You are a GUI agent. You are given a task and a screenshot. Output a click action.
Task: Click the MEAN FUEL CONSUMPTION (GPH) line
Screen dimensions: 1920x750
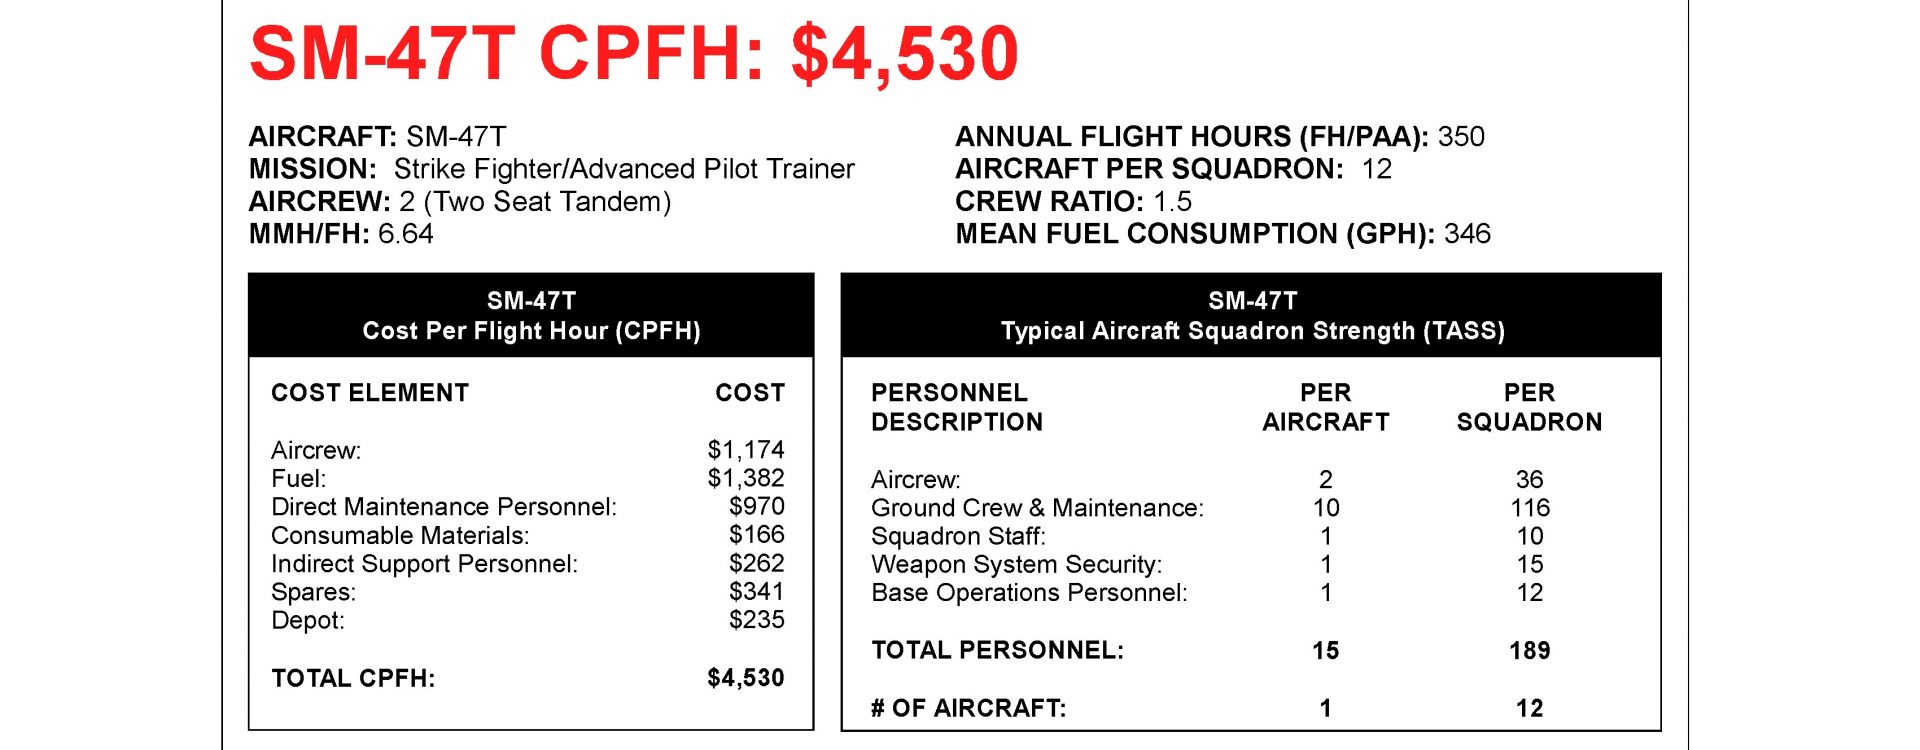coord(1222,234)
